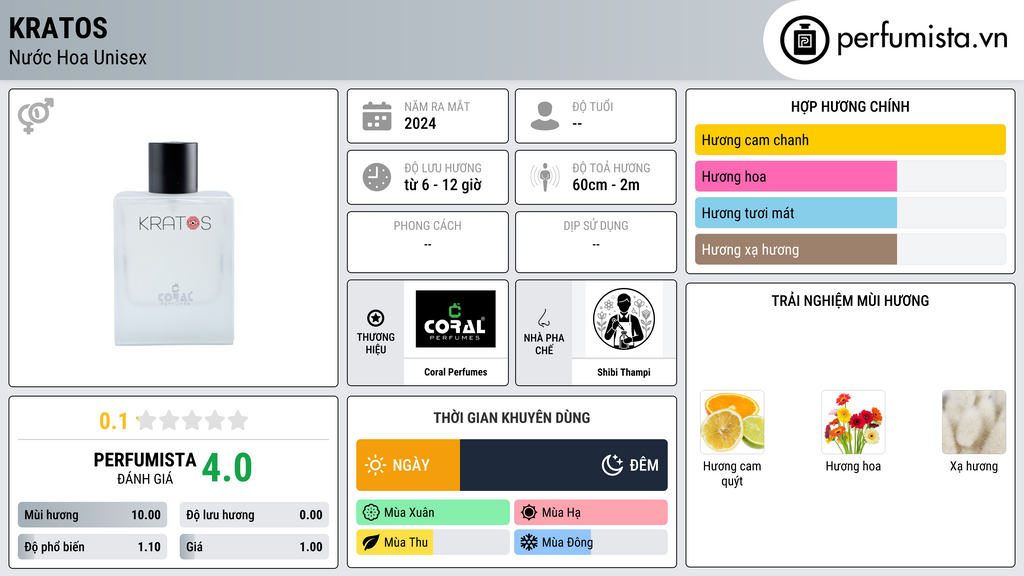The width and height of the screenshot is (1024, 576).
Task: Click the green Mùa Xuân season bar
Action: [x=433, y=513]
